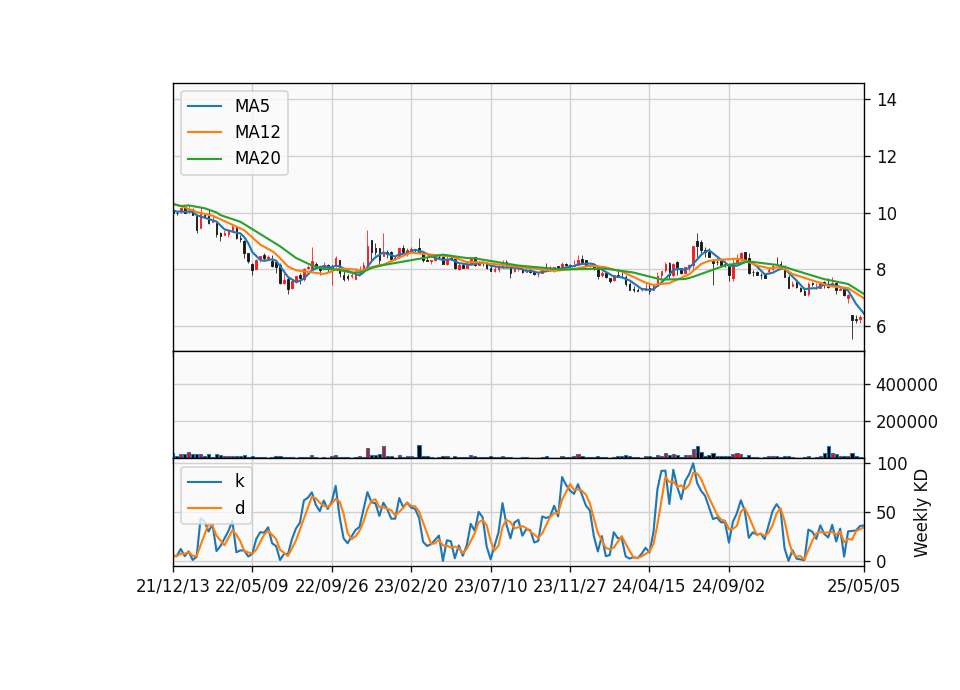Click the k legend label
The width and height of the screenshot is (960, 690).
coord(239,481)
